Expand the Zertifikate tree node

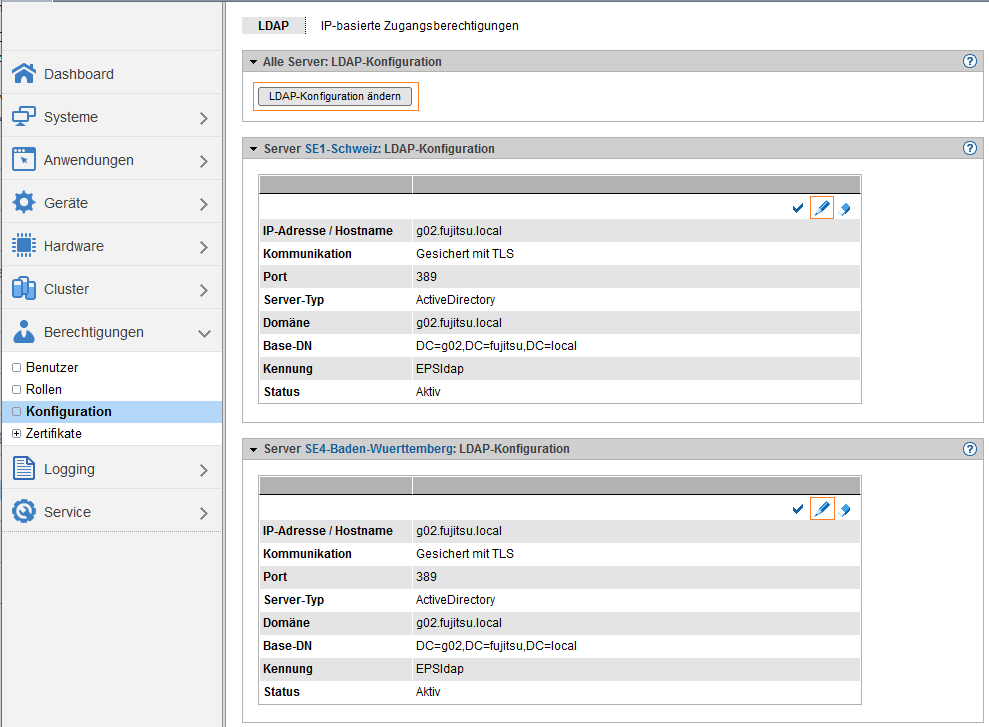click(x=16, y=434)
